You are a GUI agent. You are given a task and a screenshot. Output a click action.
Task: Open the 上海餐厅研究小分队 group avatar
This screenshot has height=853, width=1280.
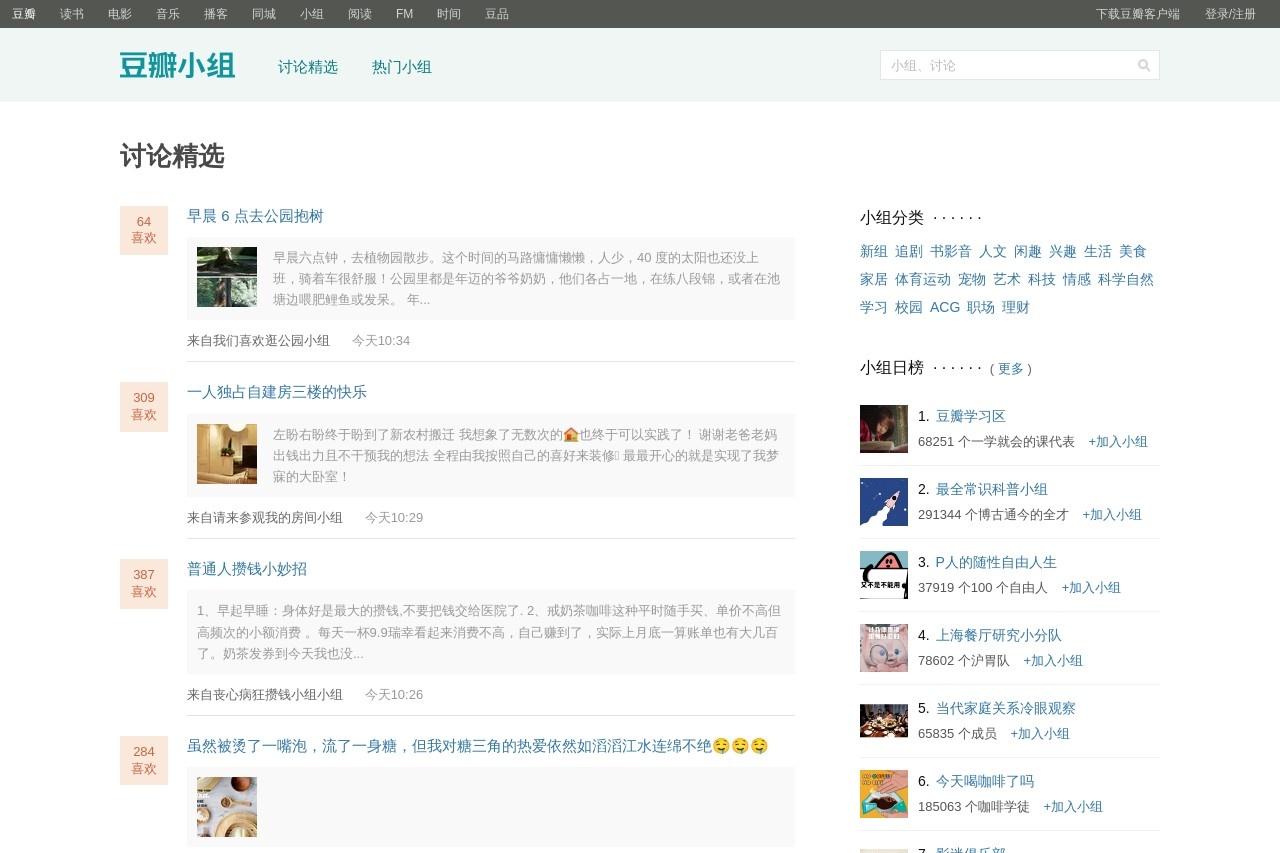click(x=883, y=648)
